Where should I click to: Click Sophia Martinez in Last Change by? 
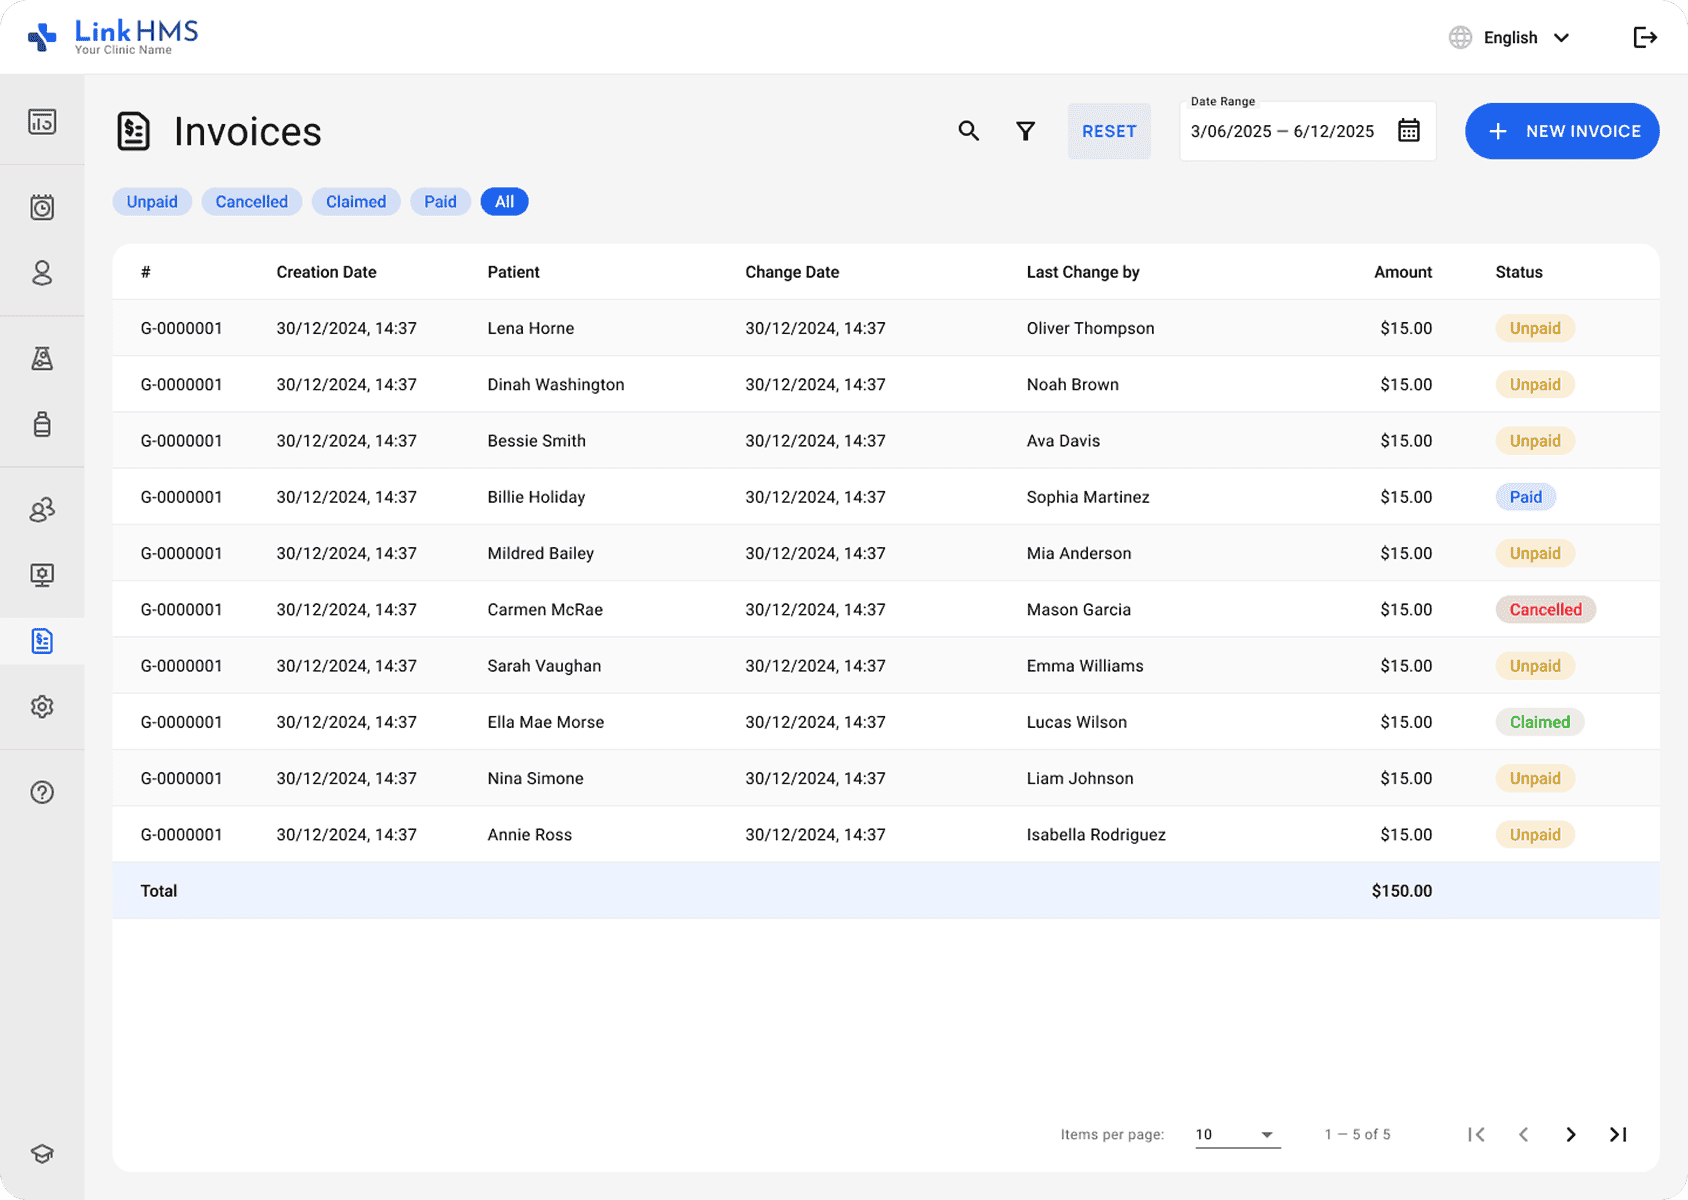(1088, 497)
